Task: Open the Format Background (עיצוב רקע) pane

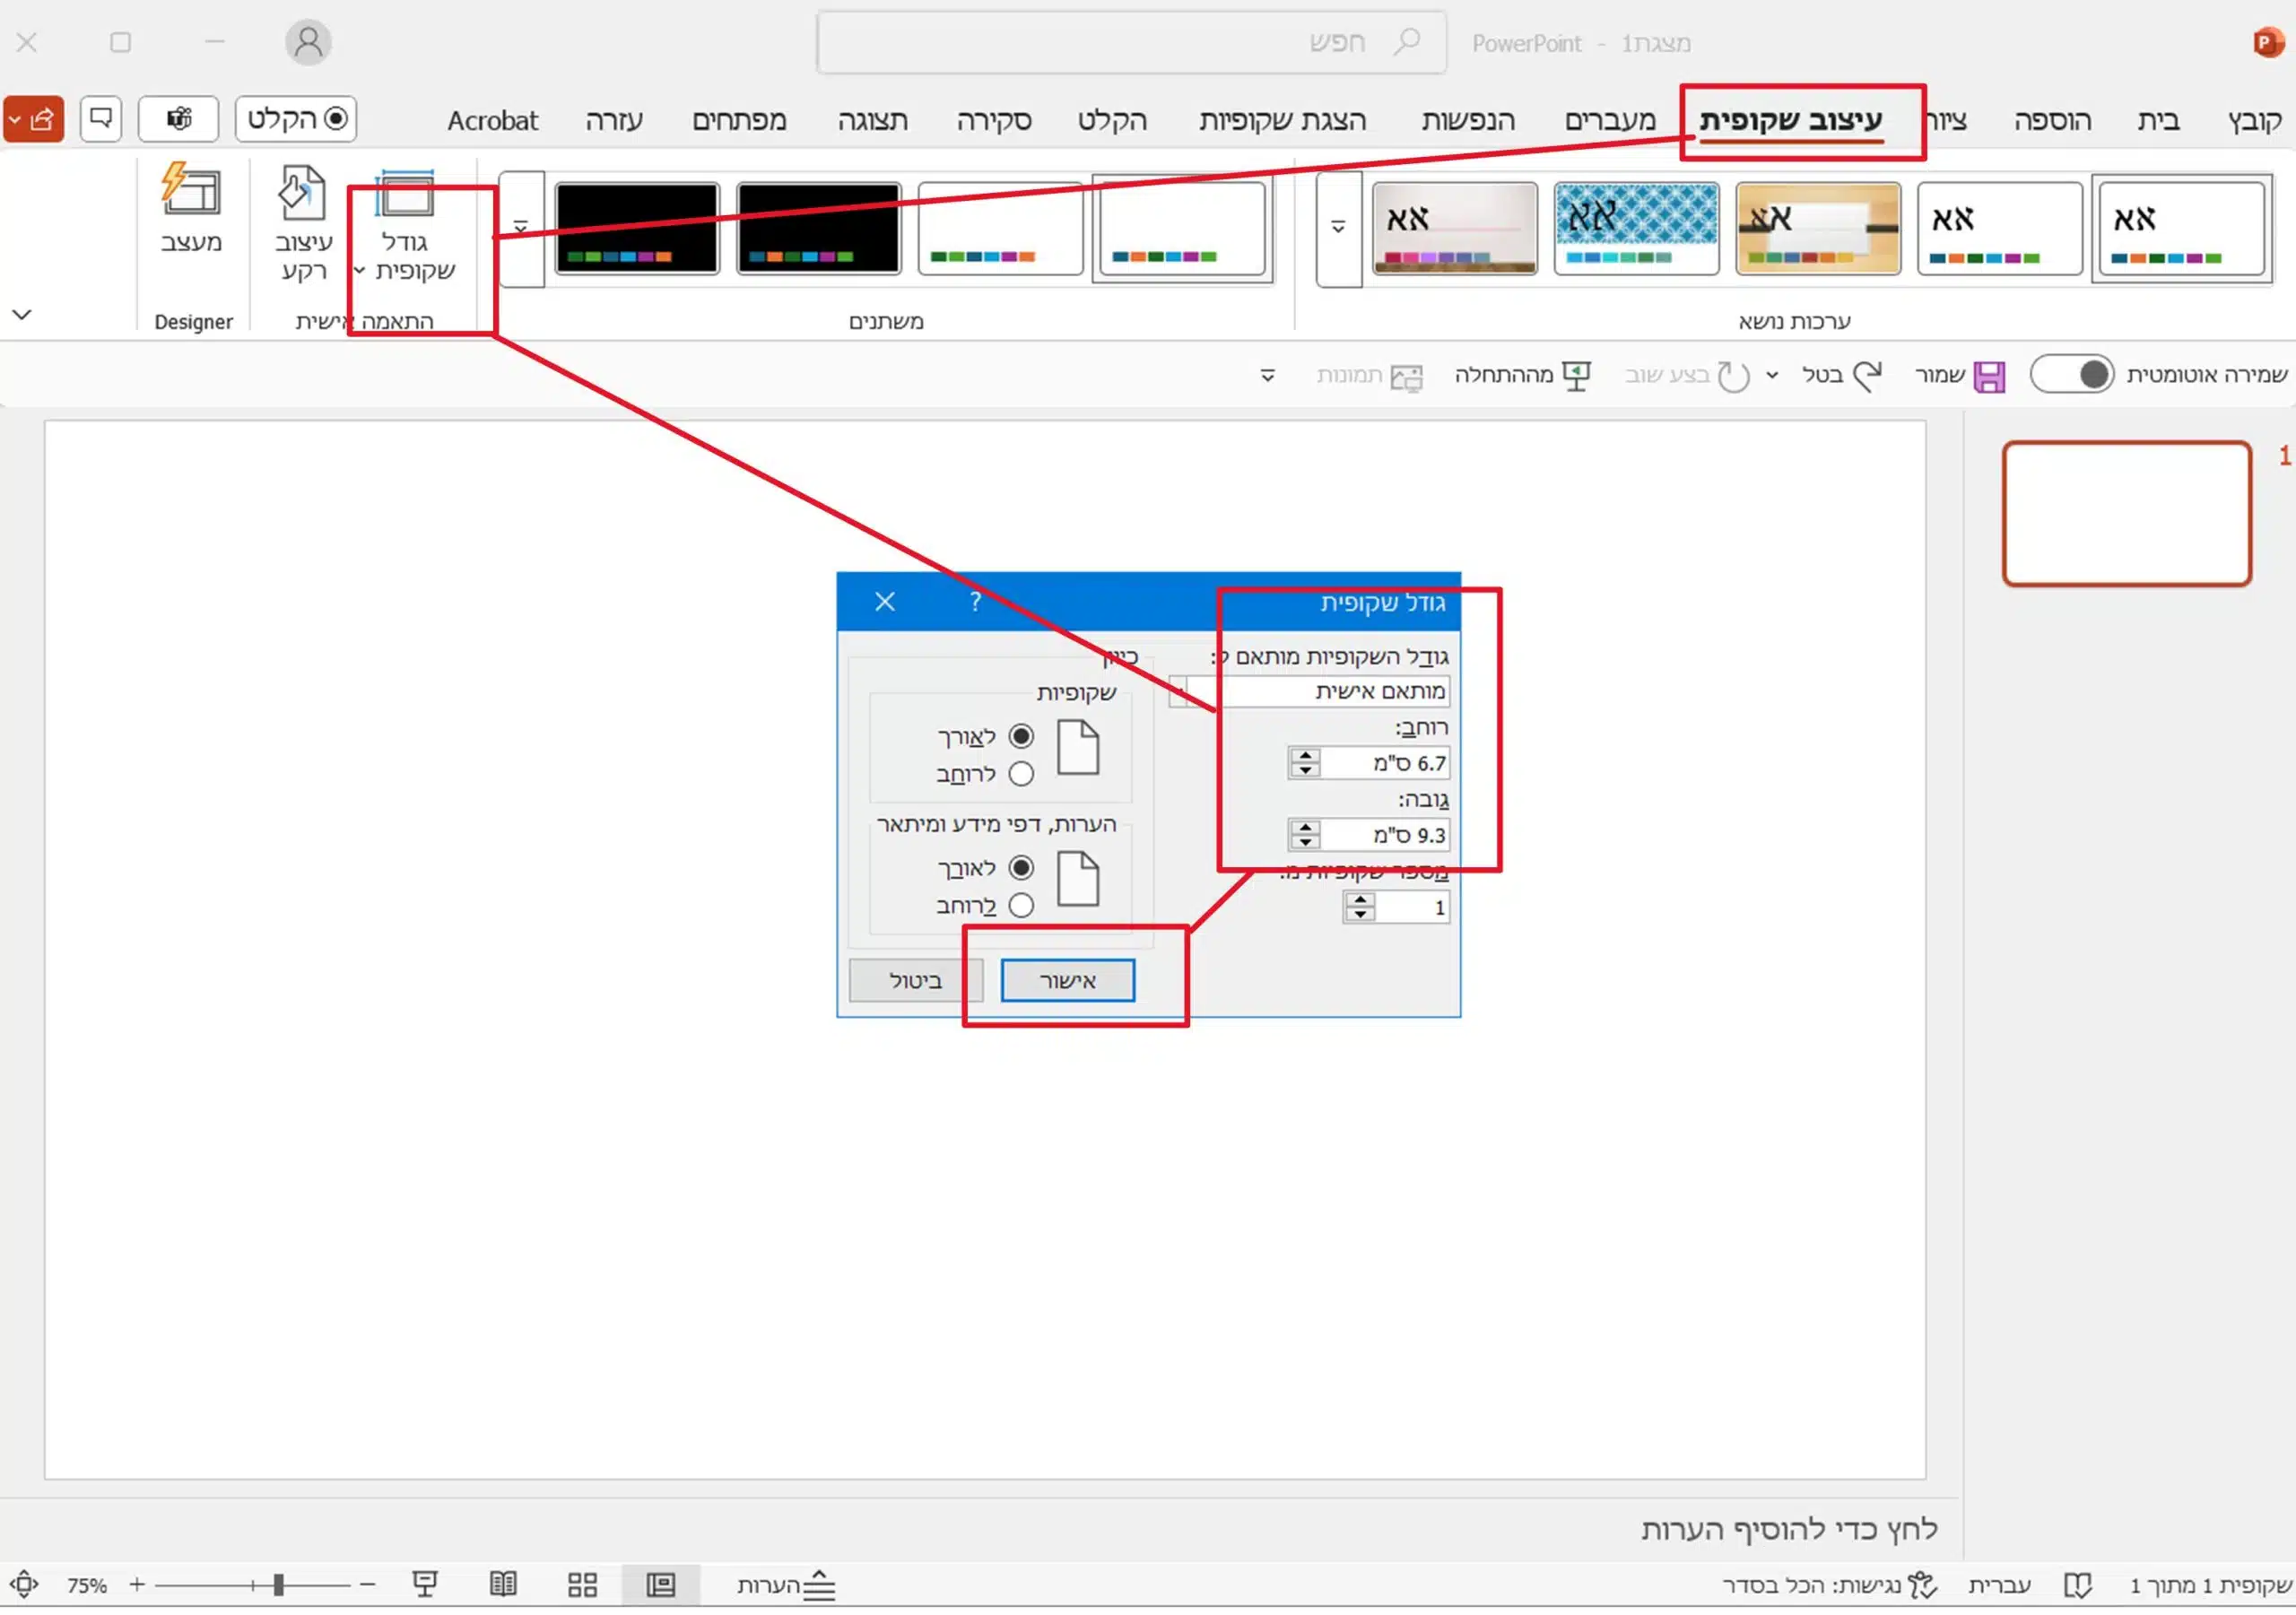Action: point(303,225)
